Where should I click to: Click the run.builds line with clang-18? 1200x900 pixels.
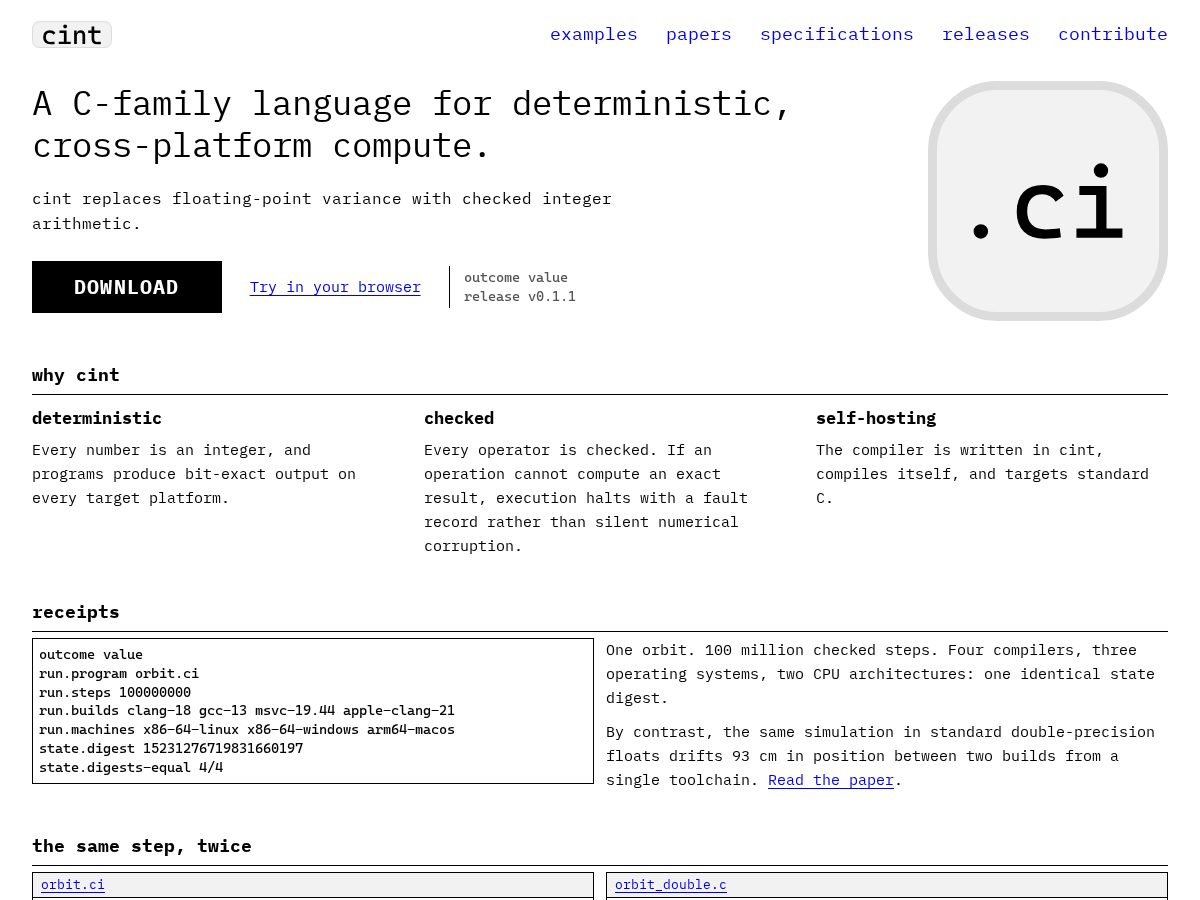[247, 711]
